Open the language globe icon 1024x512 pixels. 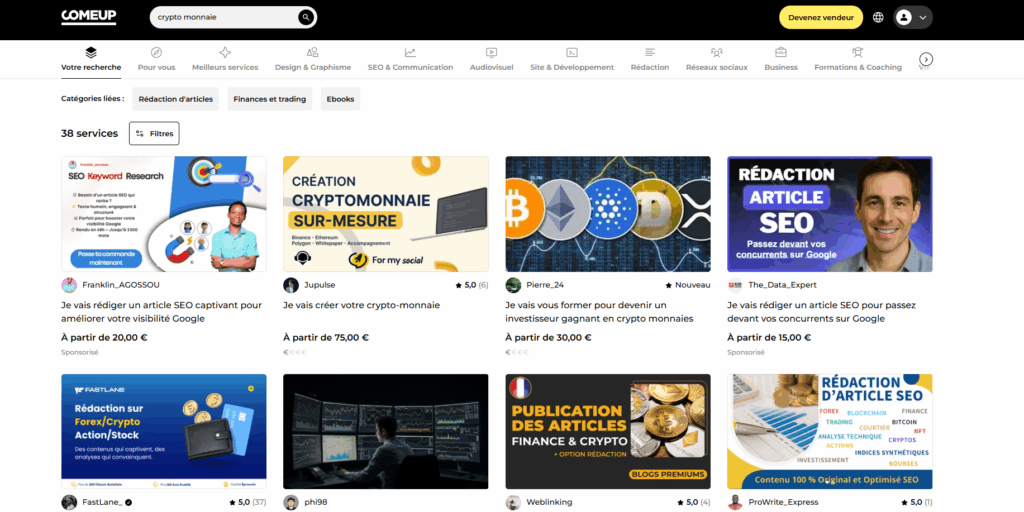click(878, 18)
